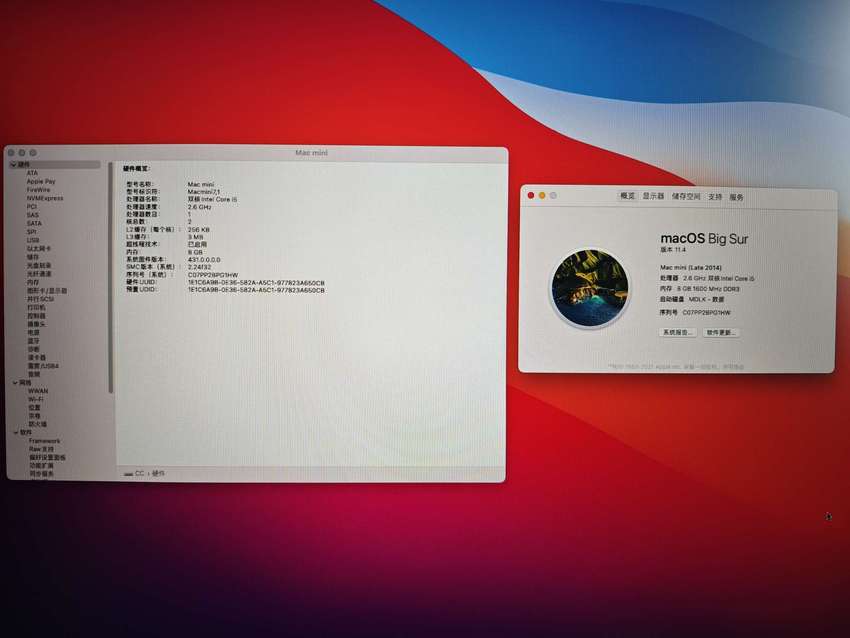Click the 硬件 UUID value

(x=256, y=282)
